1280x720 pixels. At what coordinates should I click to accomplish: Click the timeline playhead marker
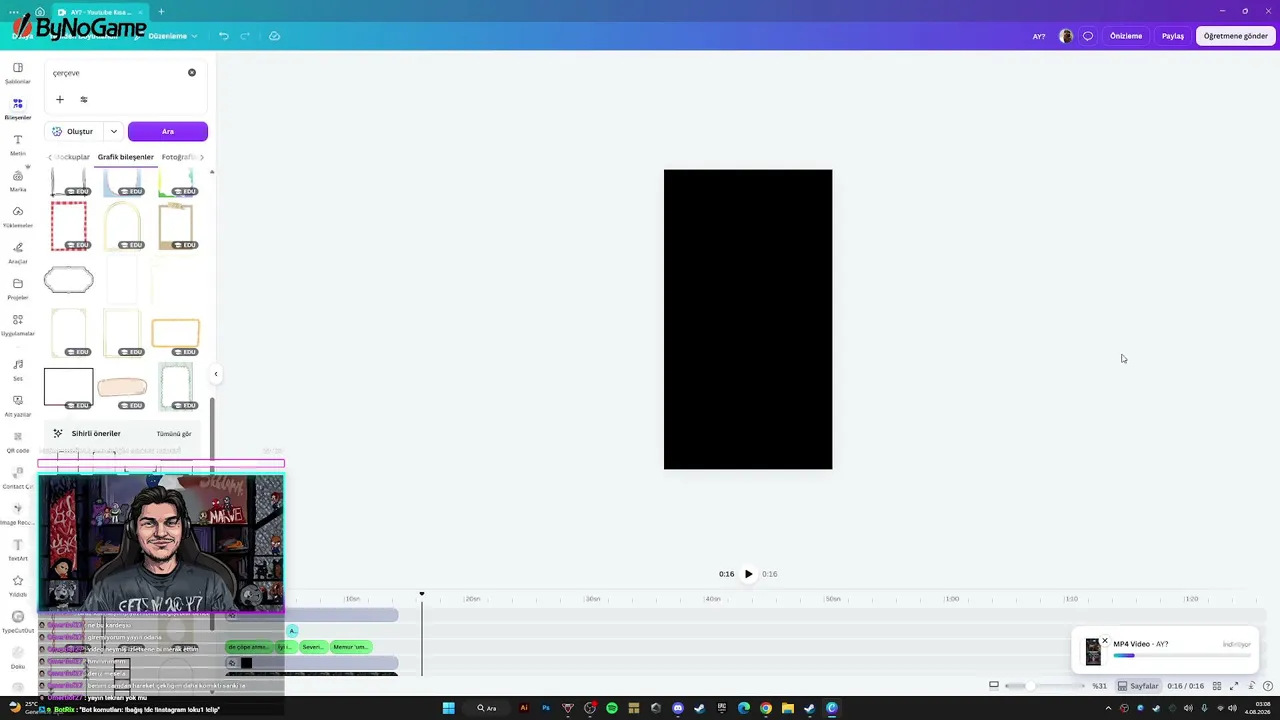421,595
